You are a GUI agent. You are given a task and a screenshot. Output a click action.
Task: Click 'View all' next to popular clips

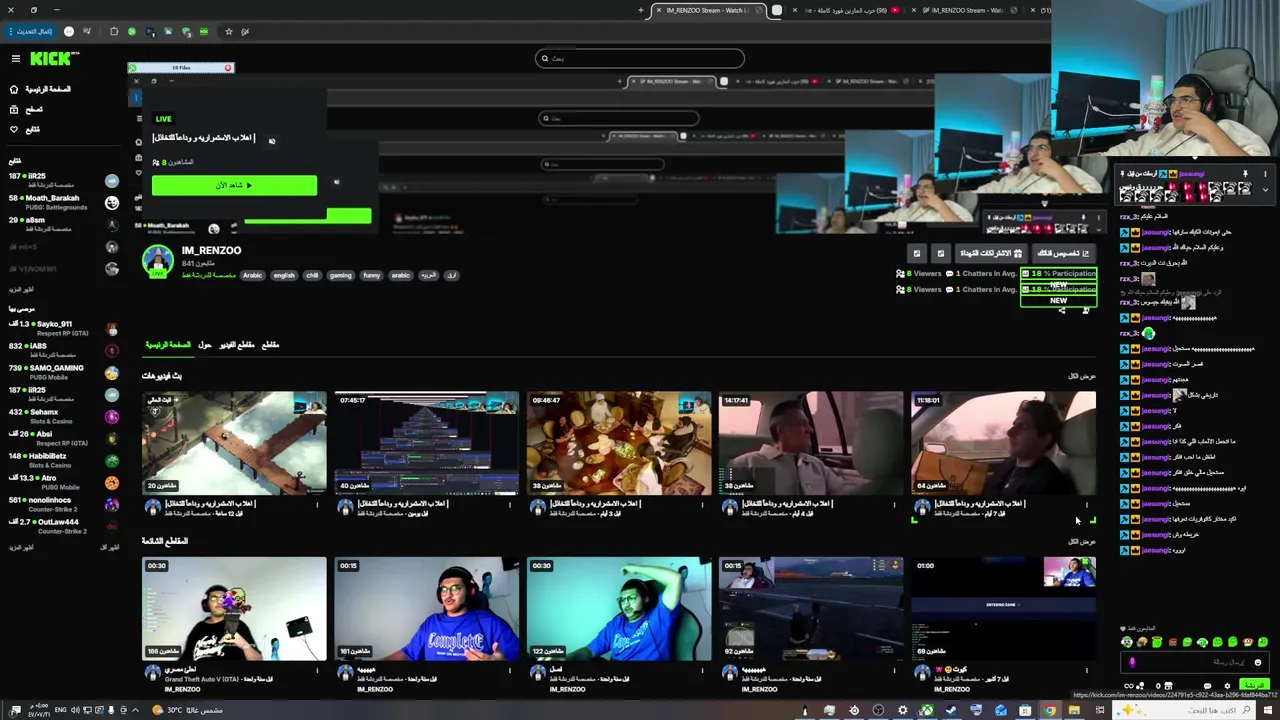coord(1082,541)
